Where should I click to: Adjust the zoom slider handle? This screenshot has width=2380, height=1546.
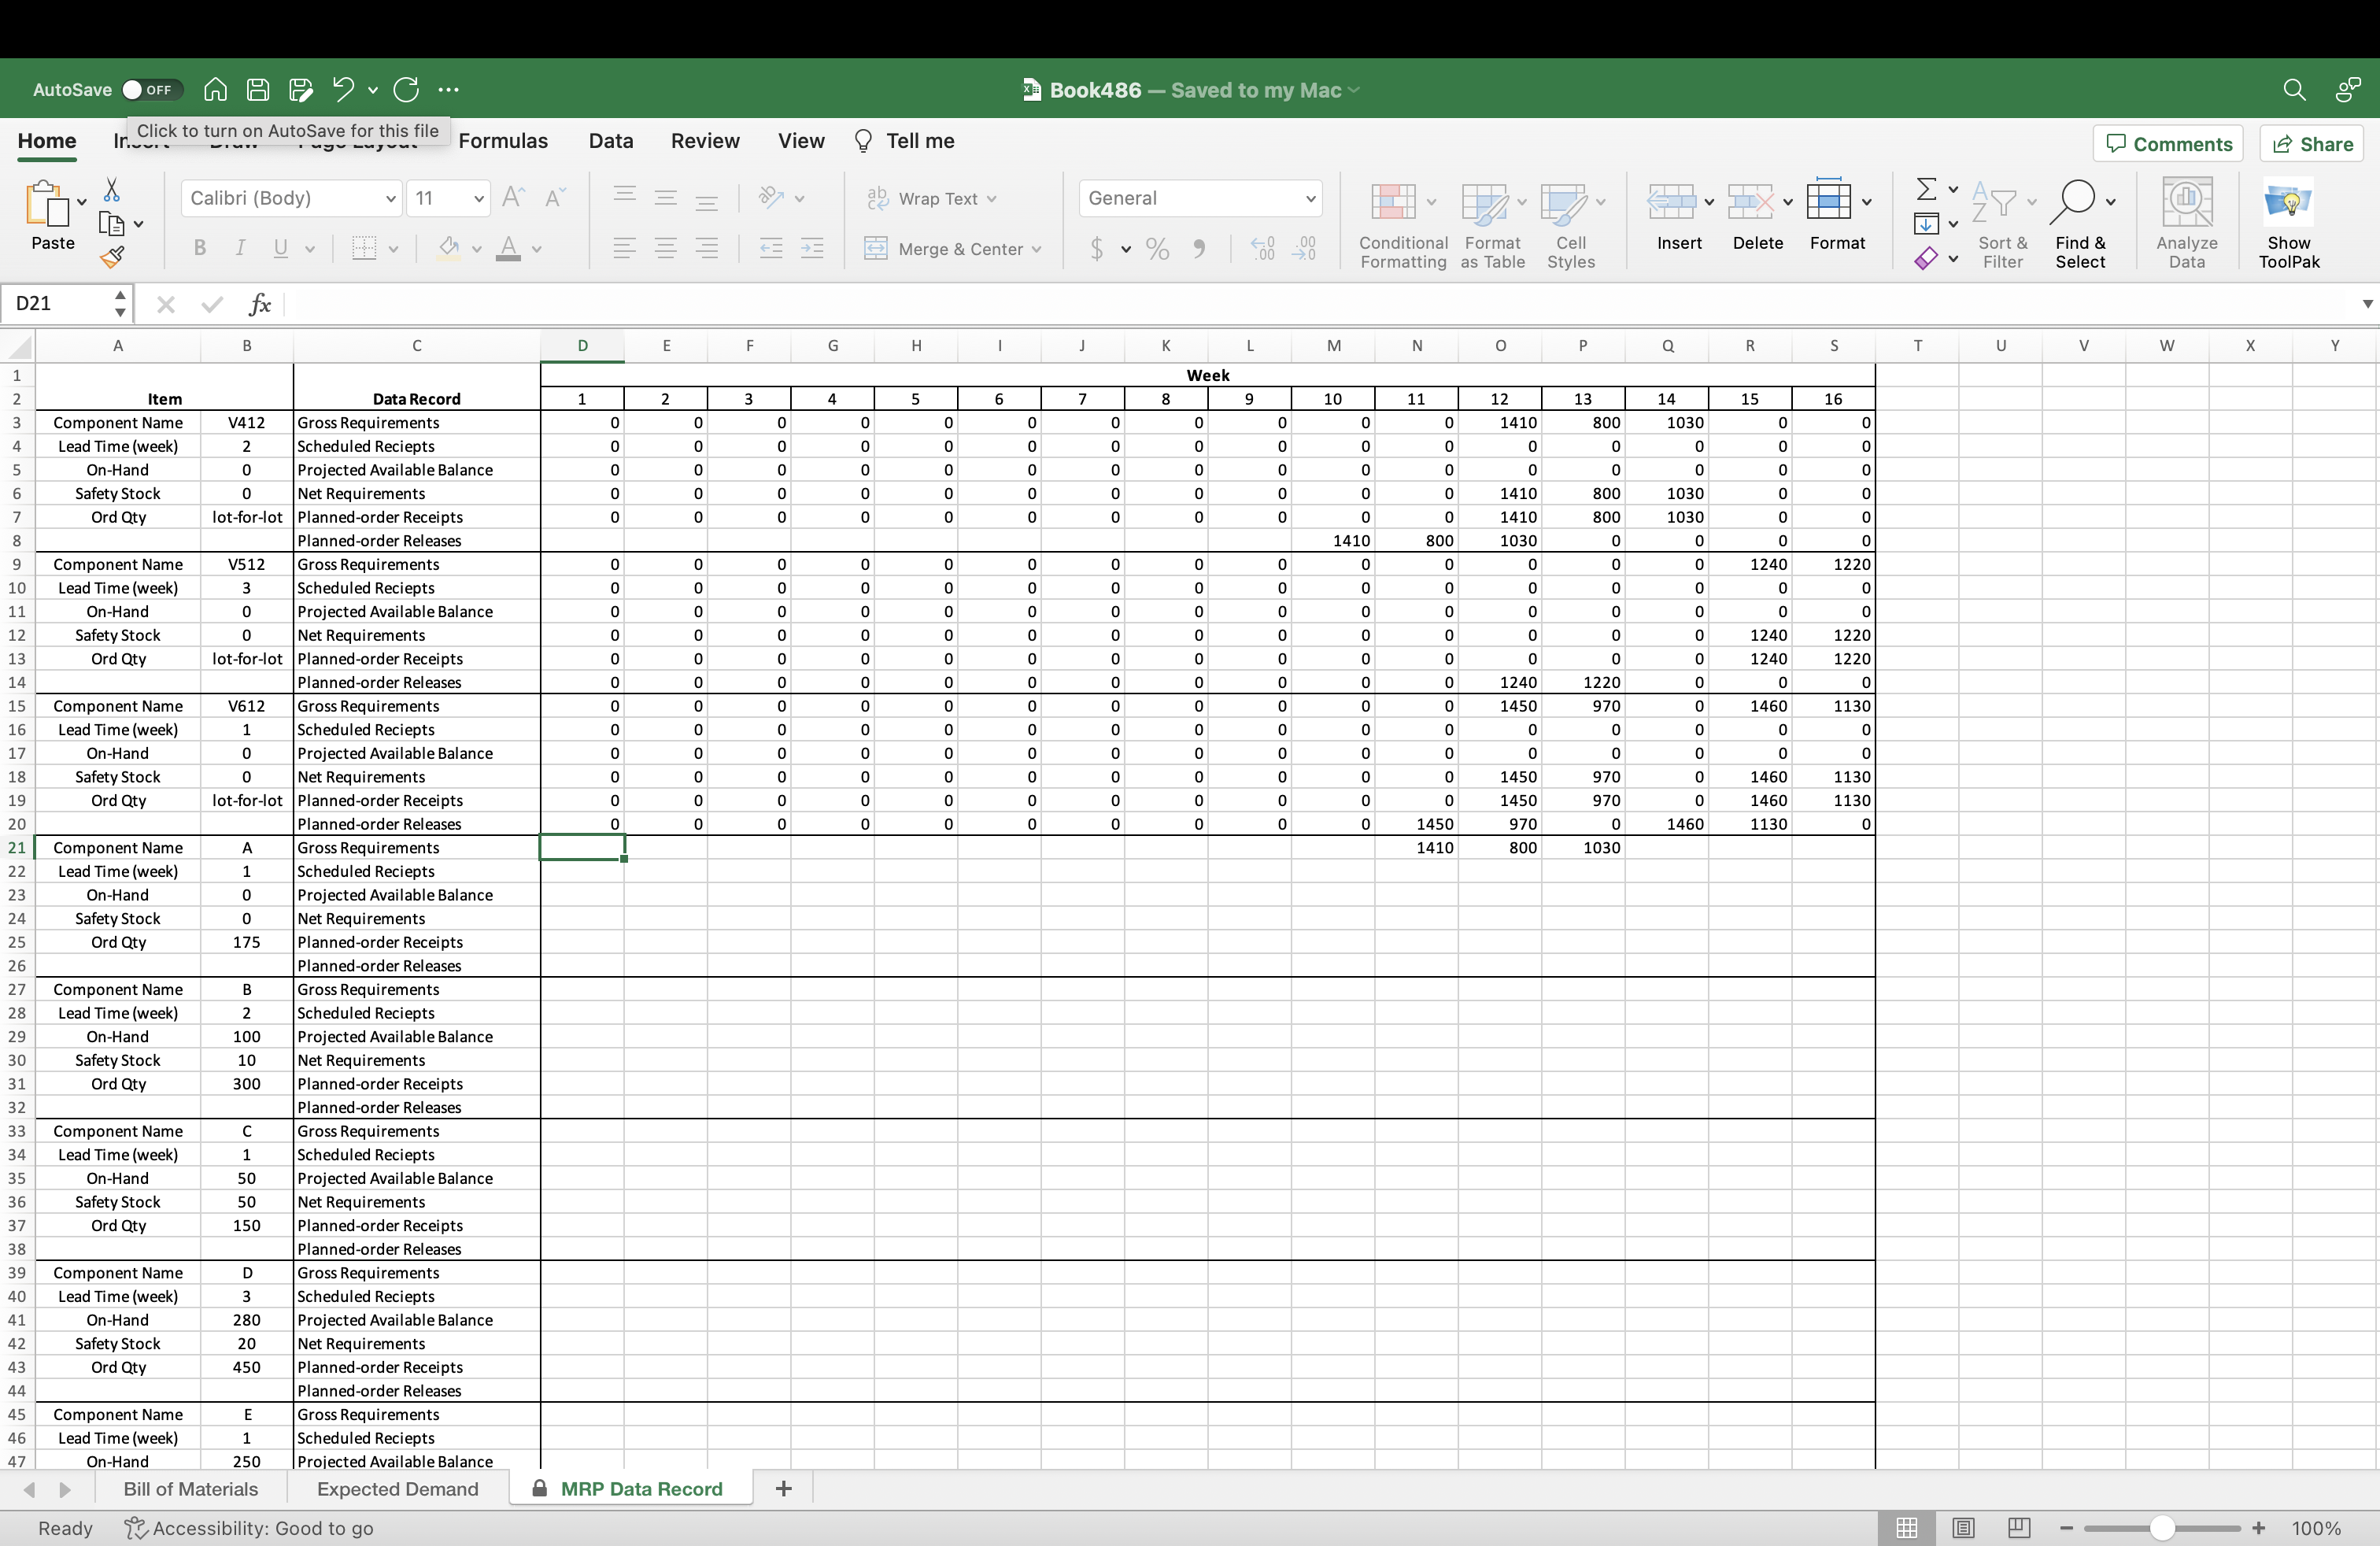click(x=2162, y=1528)
